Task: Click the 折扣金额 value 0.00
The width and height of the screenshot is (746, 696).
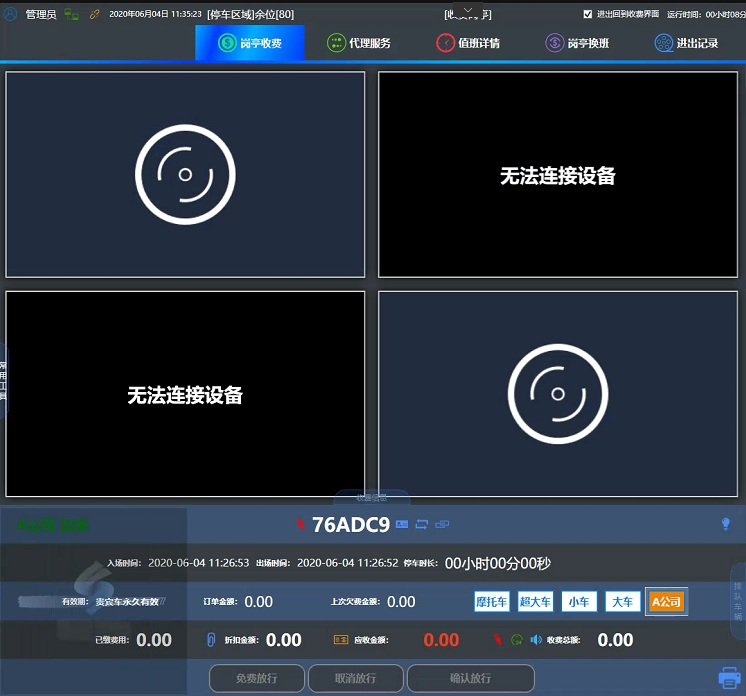Action: (284, 640)
